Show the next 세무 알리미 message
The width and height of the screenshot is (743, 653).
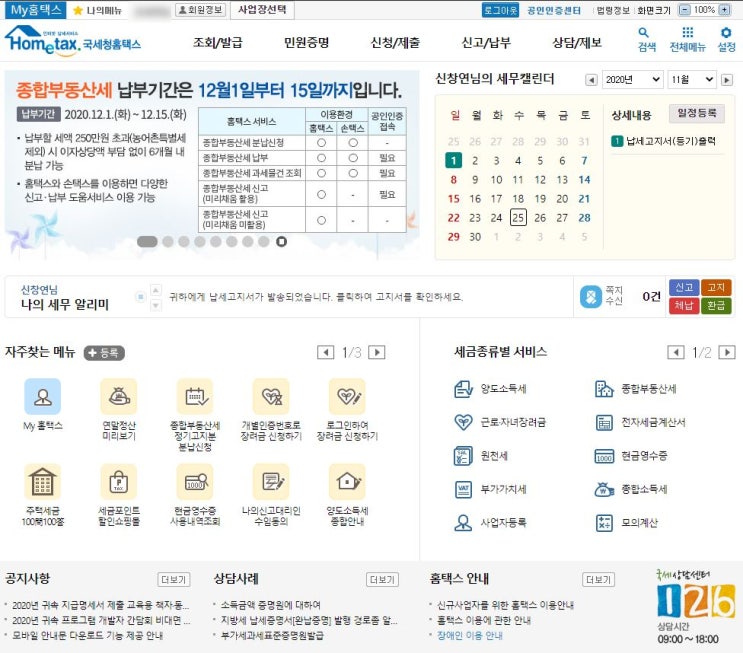point(156,306)
